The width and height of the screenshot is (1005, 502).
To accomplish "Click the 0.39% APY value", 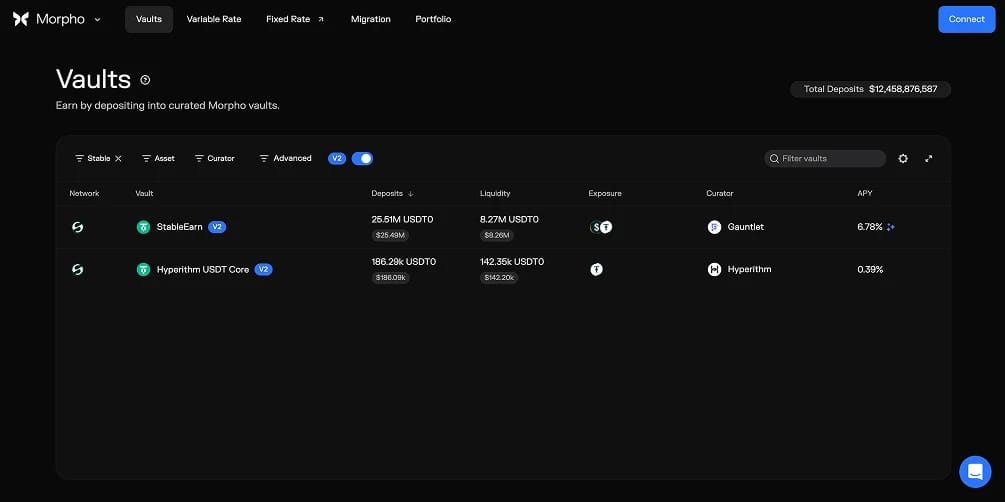I will point(870,270).
